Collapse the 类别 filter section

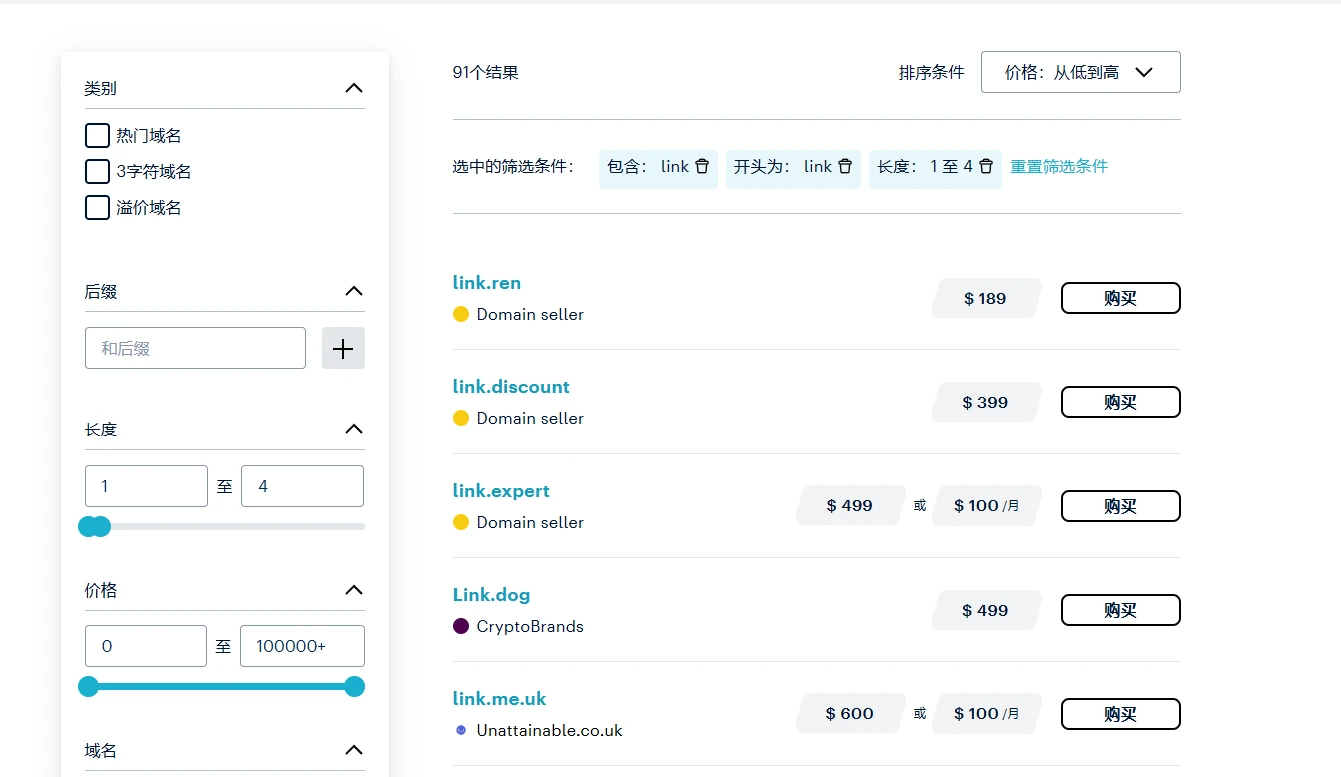pos(353,88)
